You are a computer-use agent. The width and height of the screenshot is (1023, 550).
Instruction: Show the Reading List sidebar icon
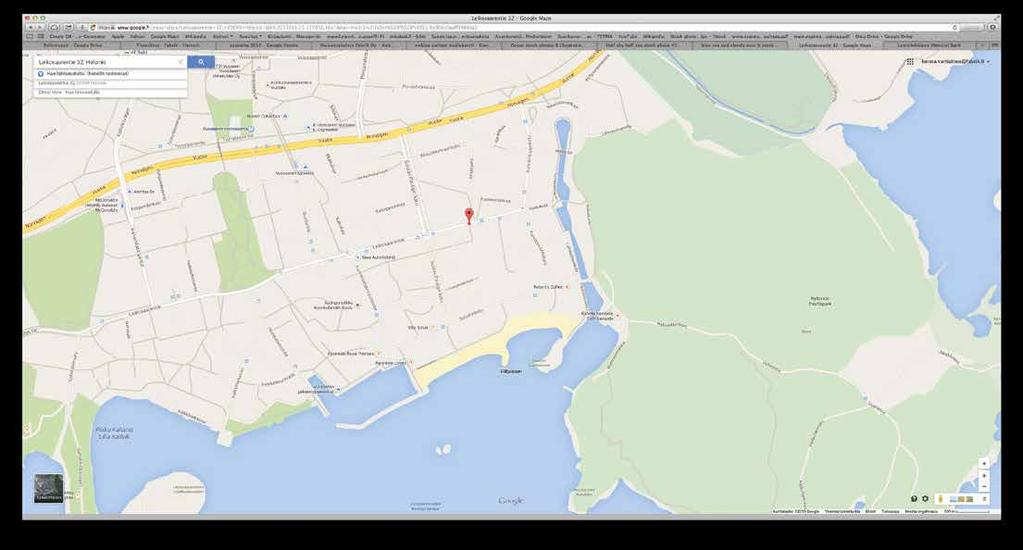click(x=29, y=37)
